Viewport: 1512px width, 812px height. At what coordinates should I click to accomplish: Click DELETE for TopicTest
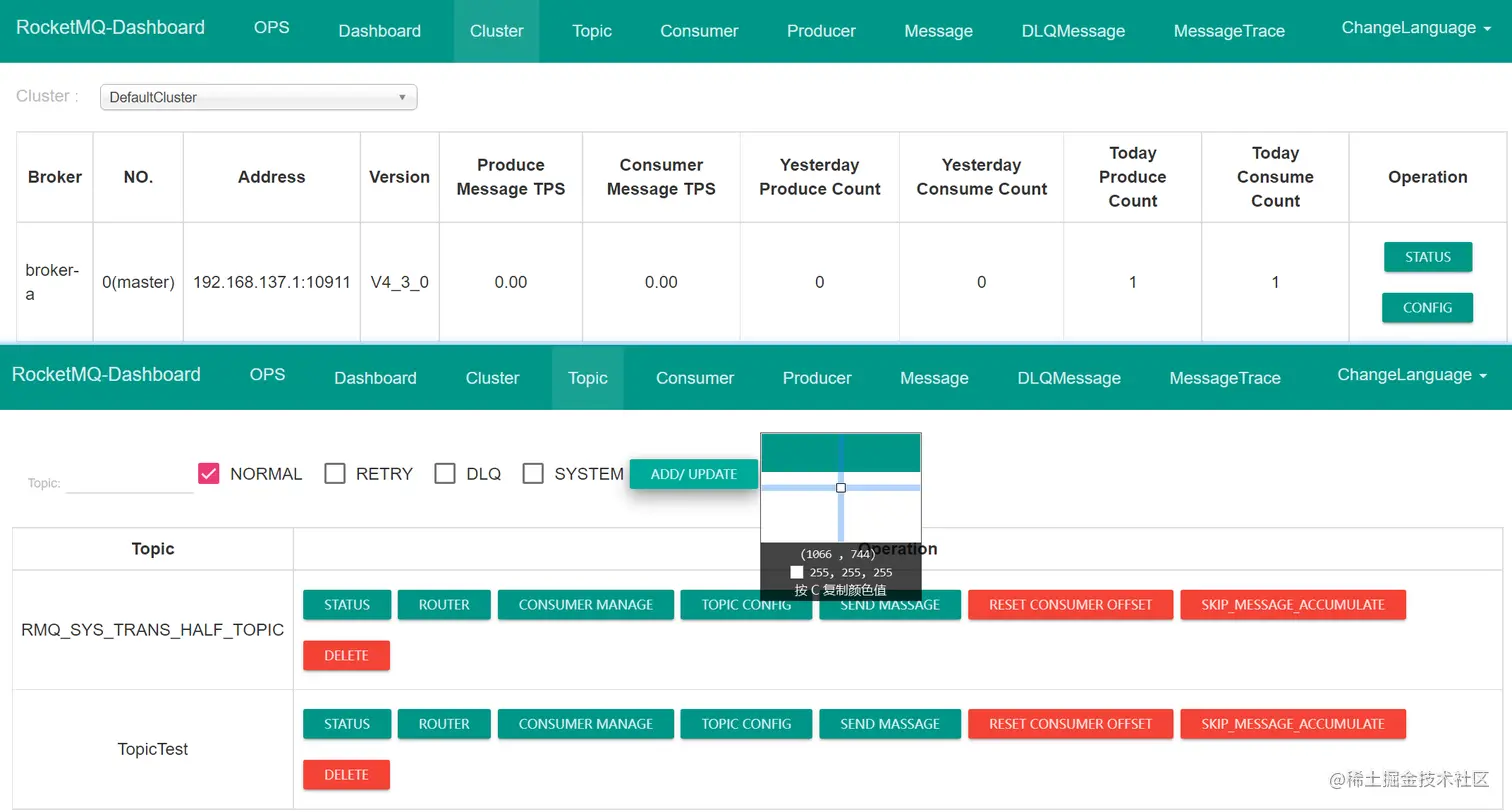[347, 775]
